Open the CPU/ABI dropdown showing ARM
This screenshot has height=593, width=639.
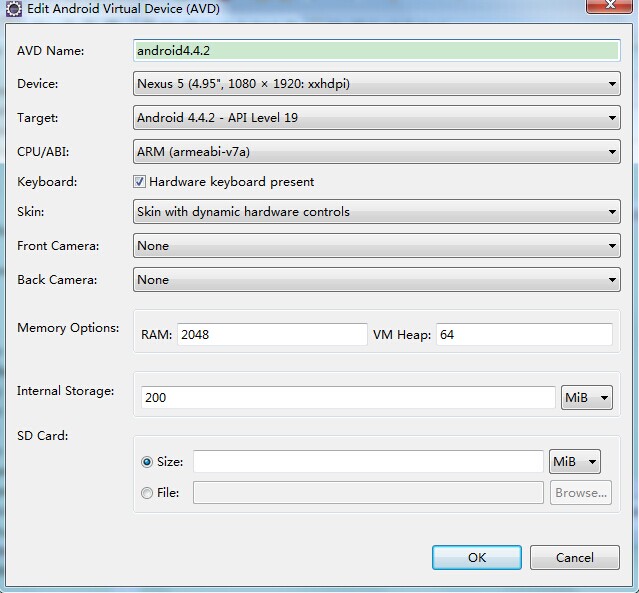click(377, 152)
